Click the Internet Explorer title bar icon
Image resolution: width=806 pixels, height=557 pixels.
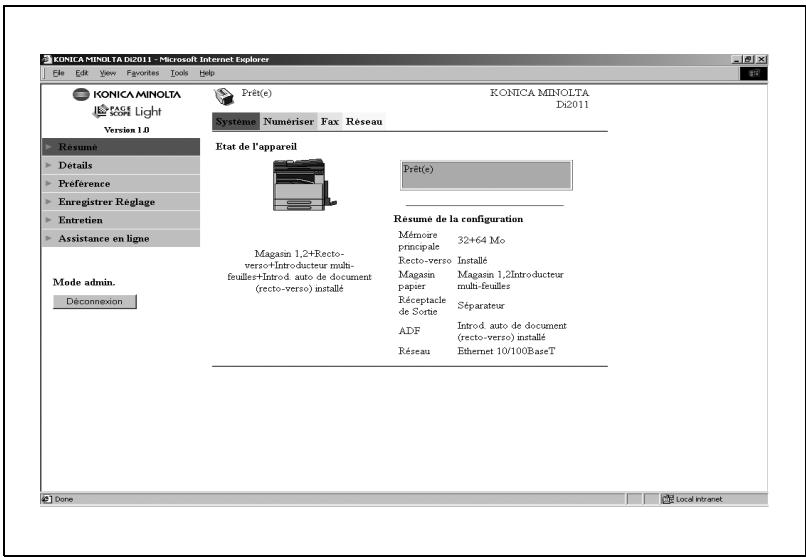[47, 59]
